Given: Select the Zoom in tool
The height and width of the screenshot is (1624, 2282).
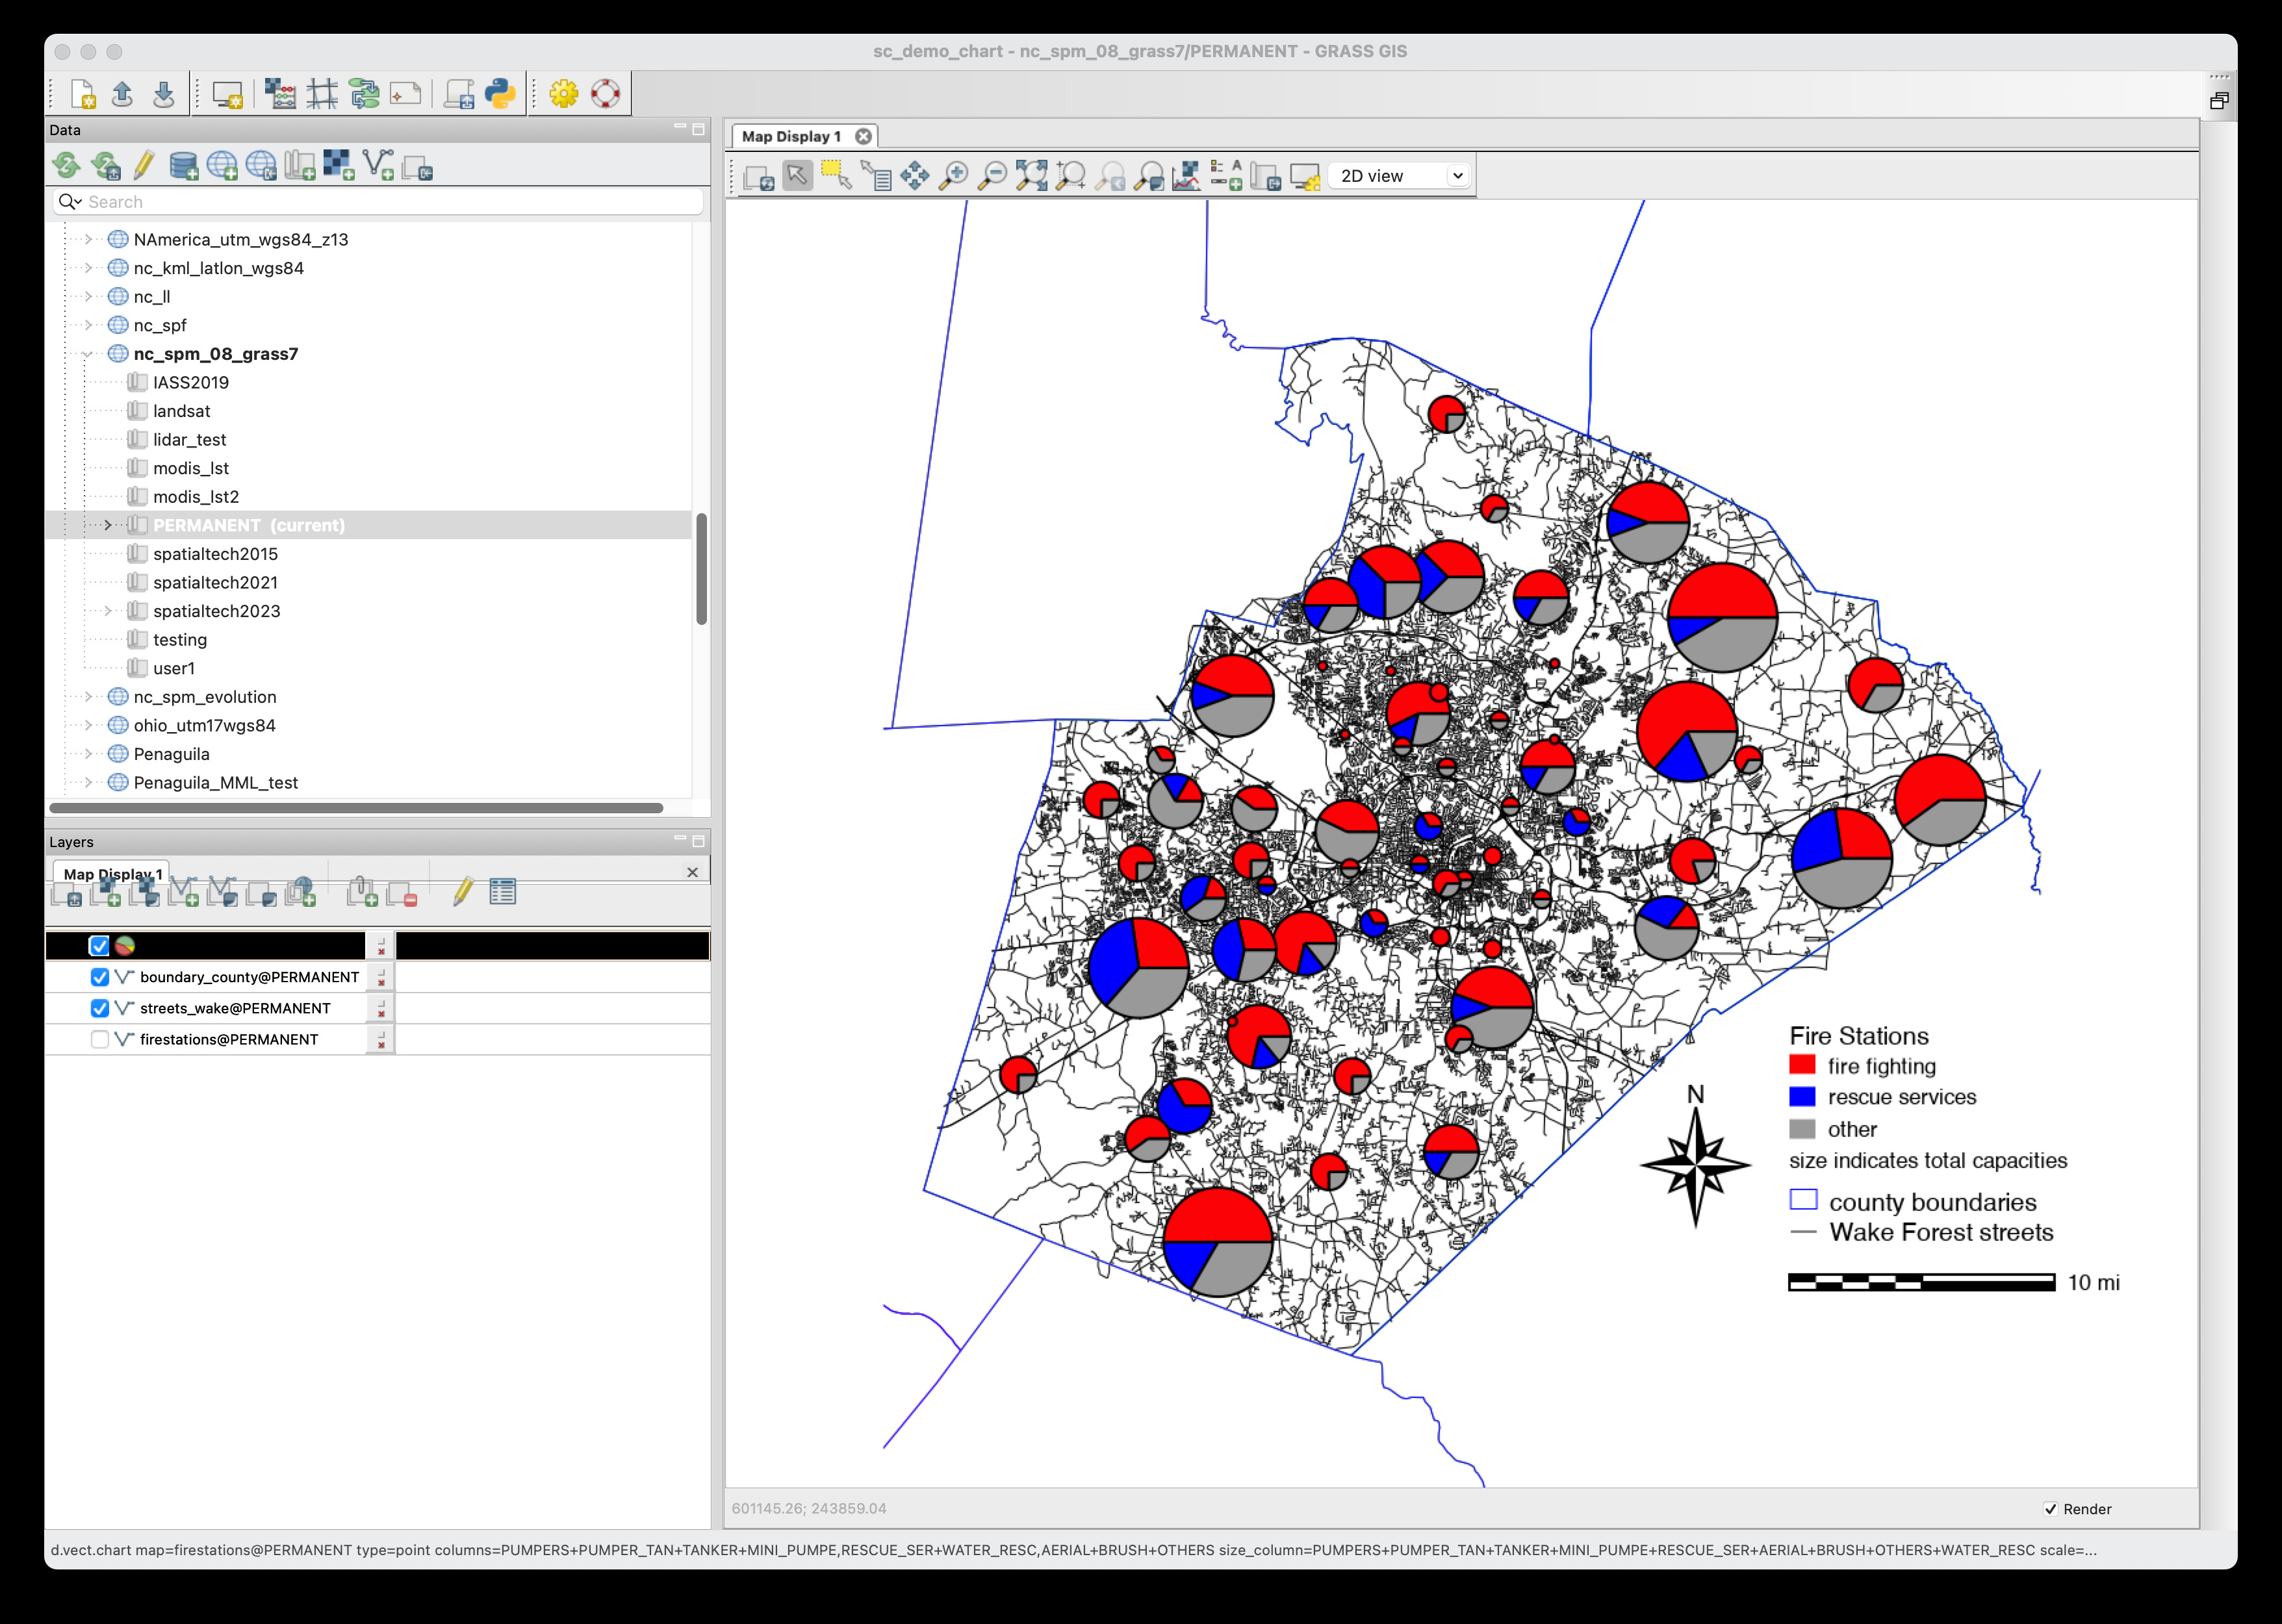Looking at the screenshot, I should [x=954, y=176].
